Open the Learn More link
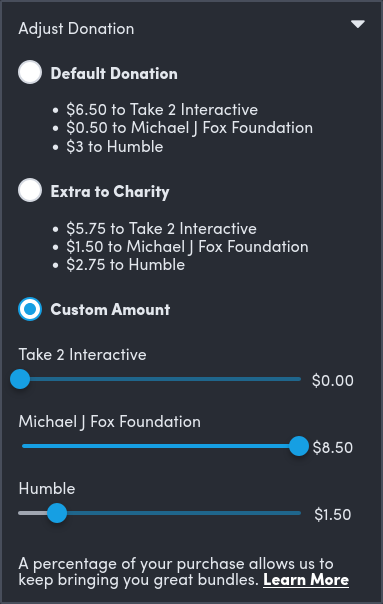The width and height of the screenshot is (383, 604). [x=306, y=580]
